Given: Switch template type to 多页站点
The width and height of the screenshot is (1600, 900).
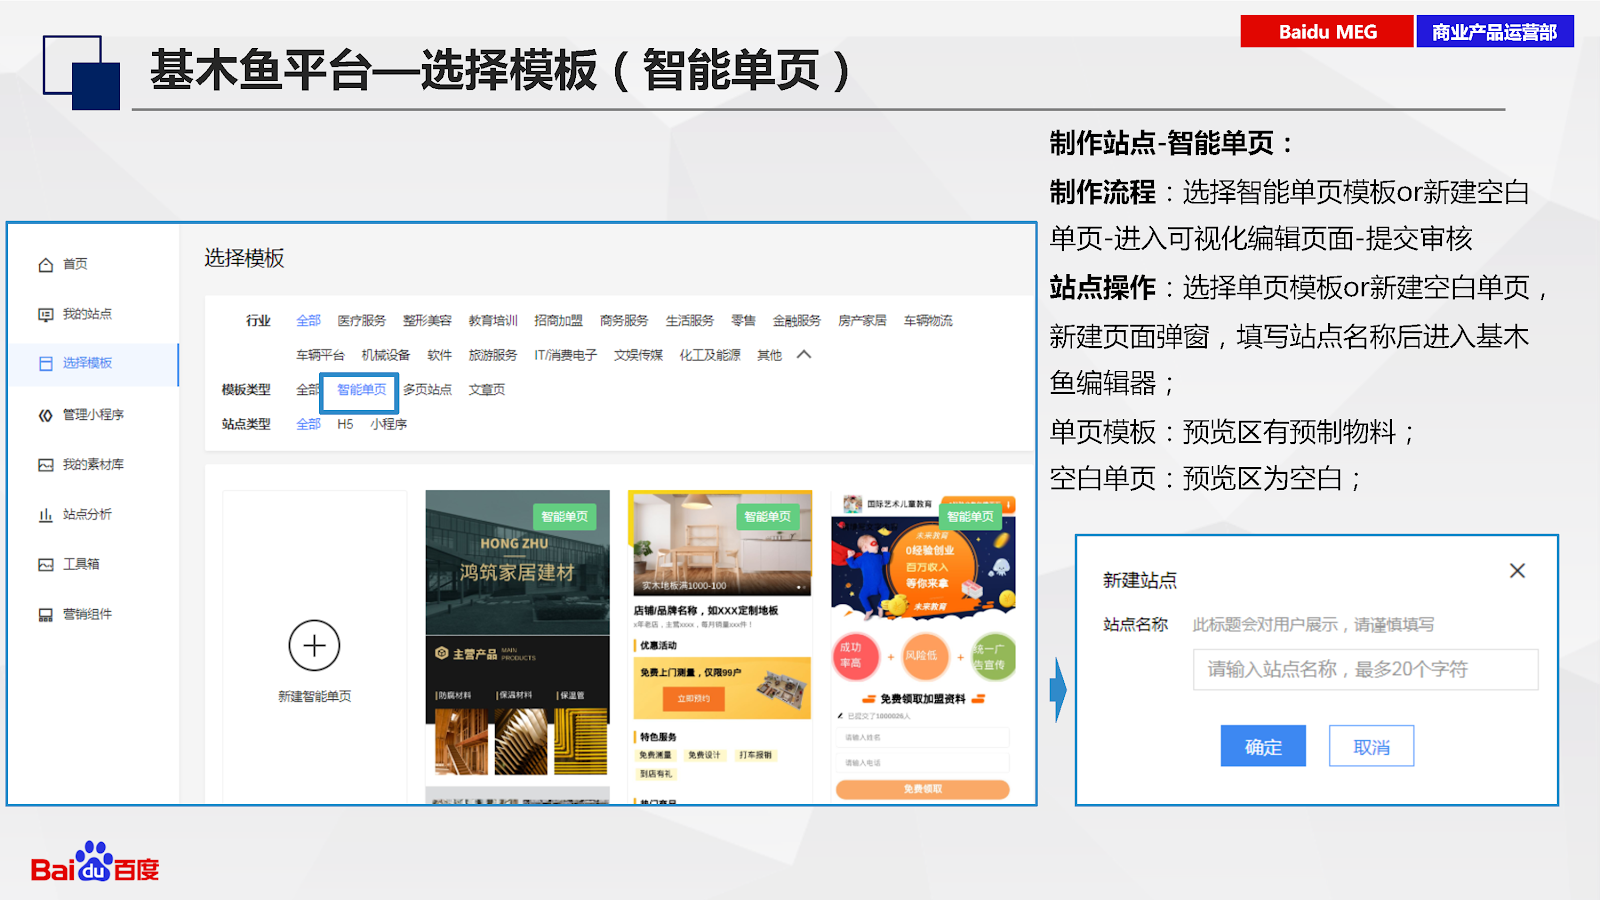Looking at the screenshot, I should [428, 390].
